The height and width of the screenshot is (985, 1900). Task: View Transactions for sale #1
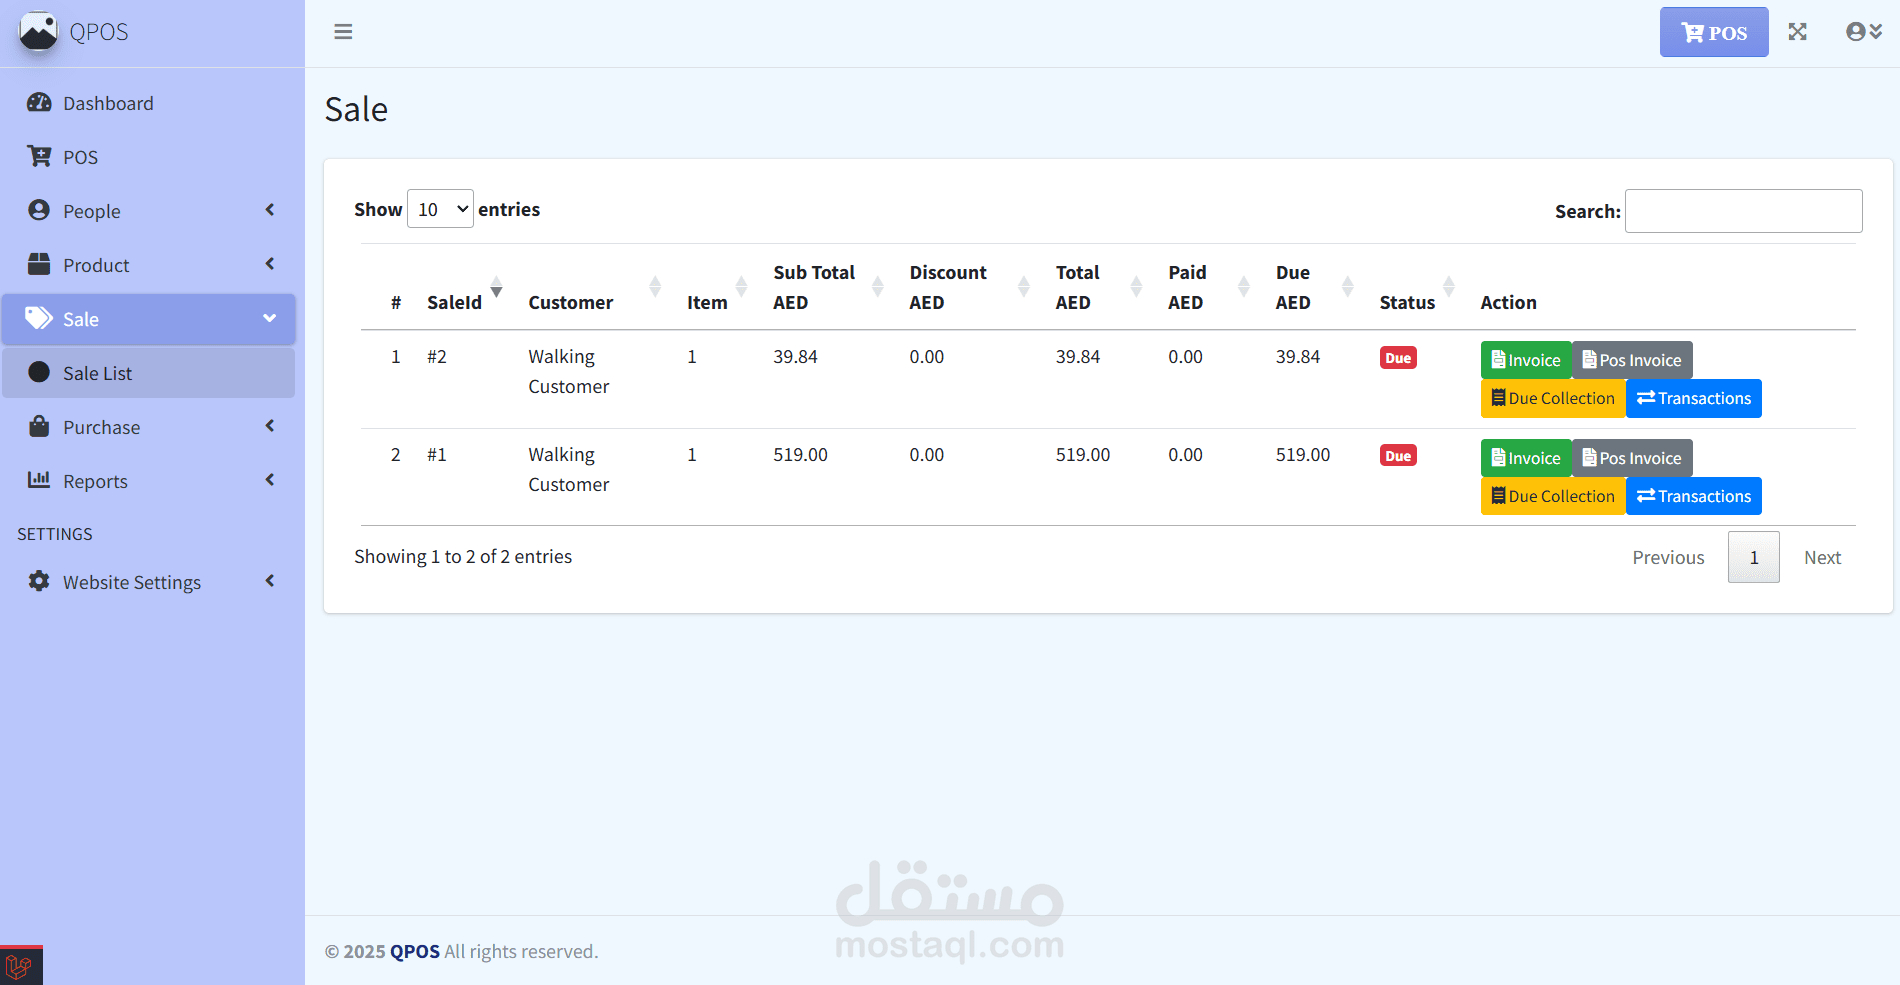pos(1694,496)
